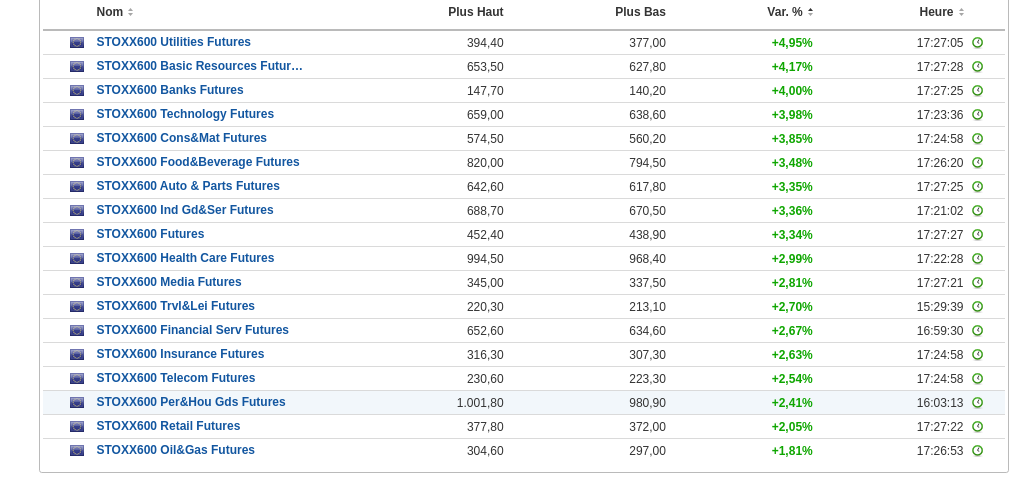Click the EU flag icon beside Media Futures
This screenshot has height=494, width=1034.
(77, 283)
